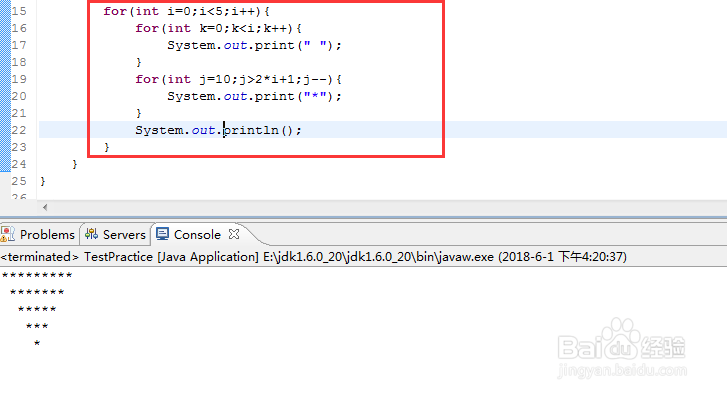Click the System.out.println() statement

point(218,130)
